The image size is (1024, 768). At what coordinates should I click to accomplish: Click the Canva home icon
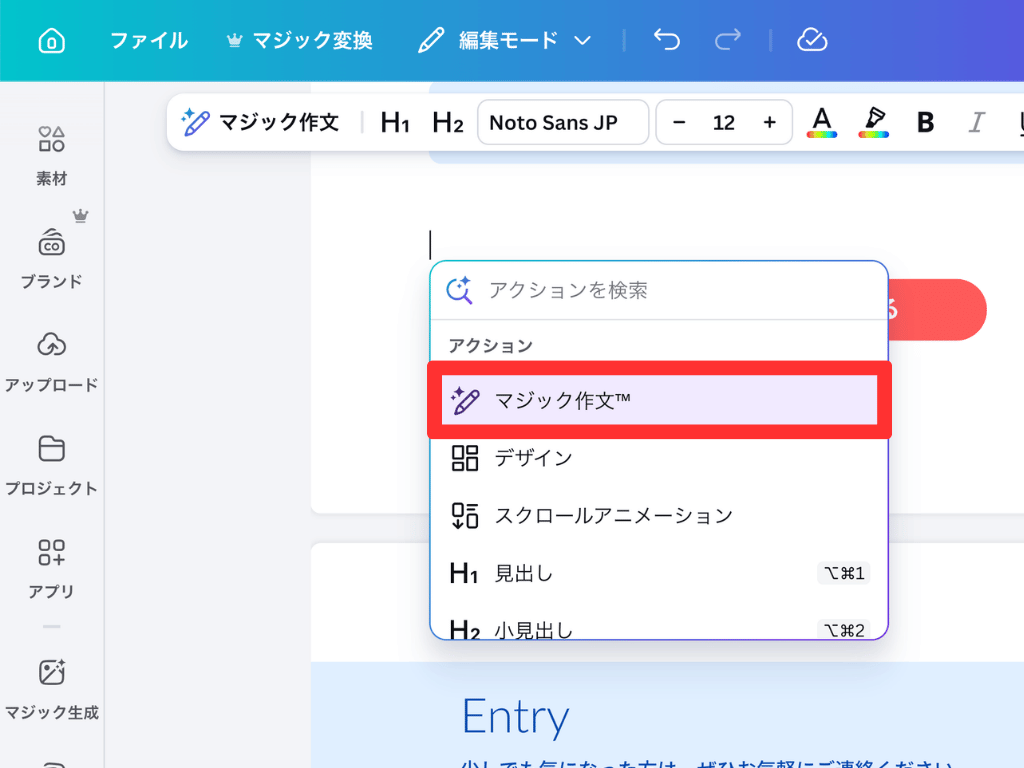point(51,40)
